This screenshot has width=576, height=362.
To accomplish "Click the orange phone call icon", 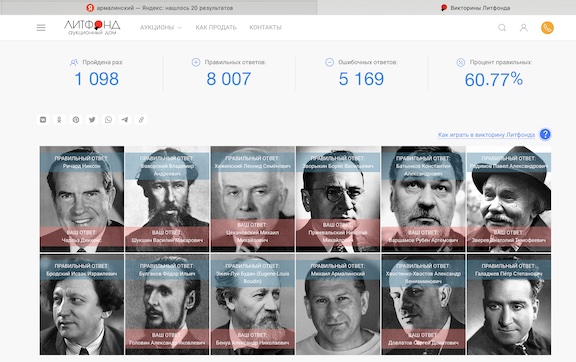I will (547, 28).
